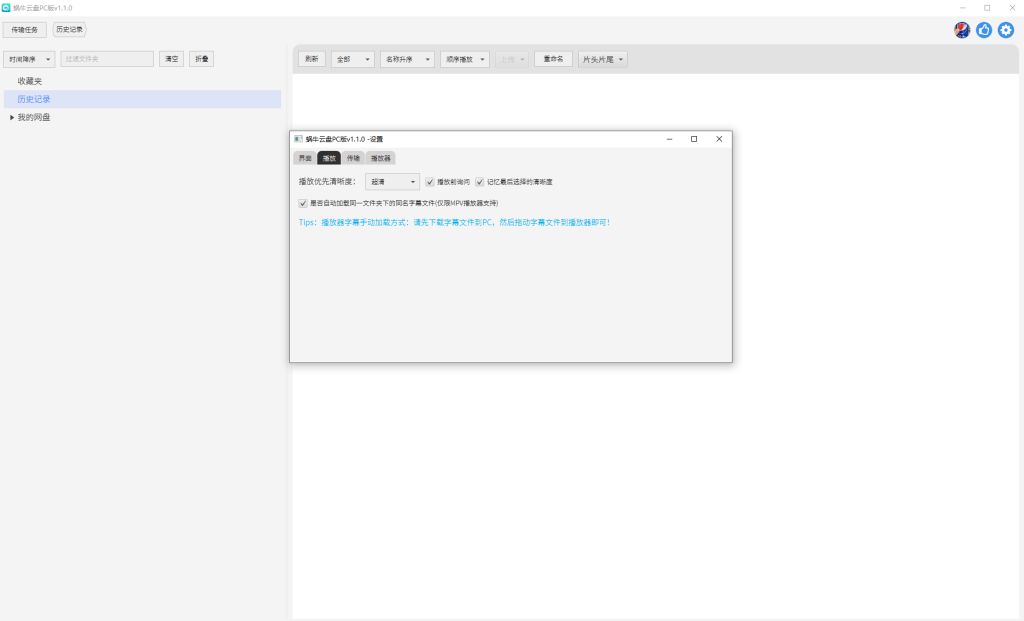Switch to the 传输 settings tab
This screenshot has height=621, width=1024.
[353, 158]
